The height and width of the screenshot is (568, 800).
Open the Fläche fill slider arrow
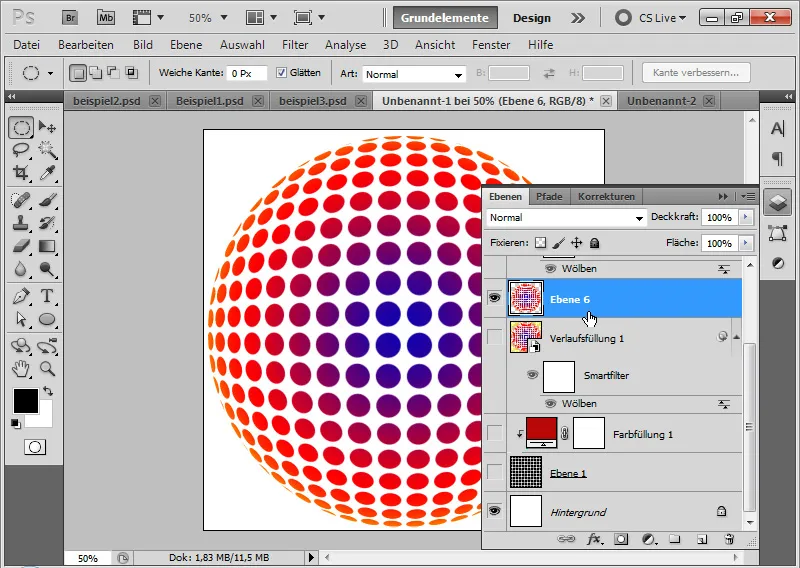pos(745,243)
